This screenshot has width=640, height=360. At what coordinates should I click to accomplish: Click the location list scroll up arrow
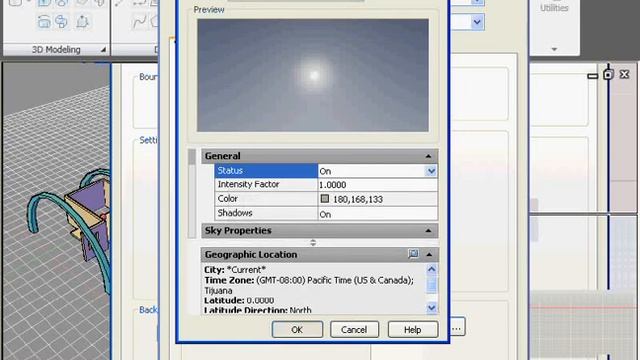[431, 269]
